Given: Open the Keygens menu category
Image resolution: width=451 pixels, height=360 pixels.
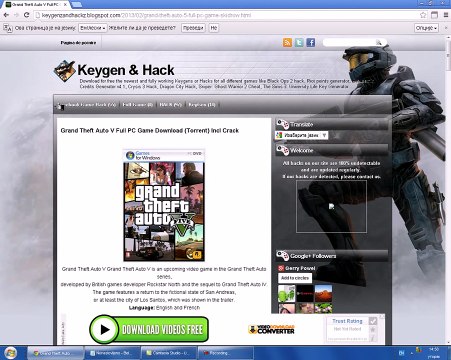Looking at the screenshot, I should coord(202,105).
